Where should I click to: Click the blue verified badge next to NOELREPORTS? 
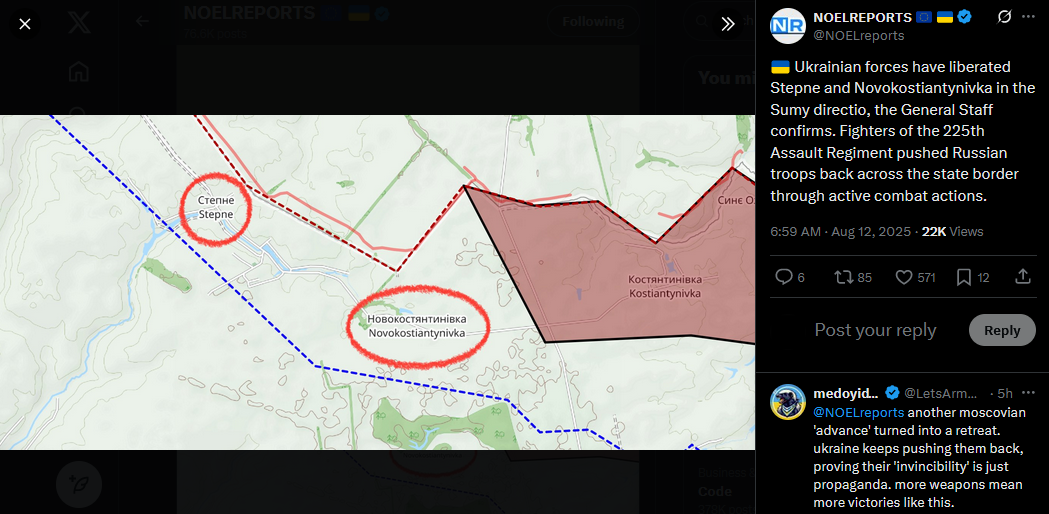(964, 17)
